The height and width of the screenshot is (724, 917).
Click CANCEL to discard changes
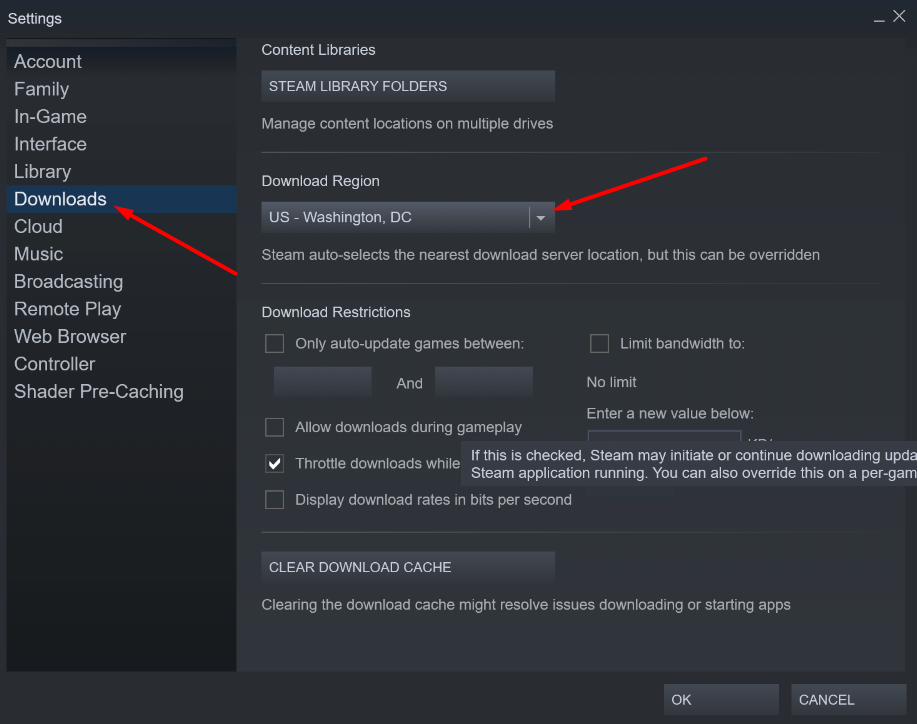[849, 699]
